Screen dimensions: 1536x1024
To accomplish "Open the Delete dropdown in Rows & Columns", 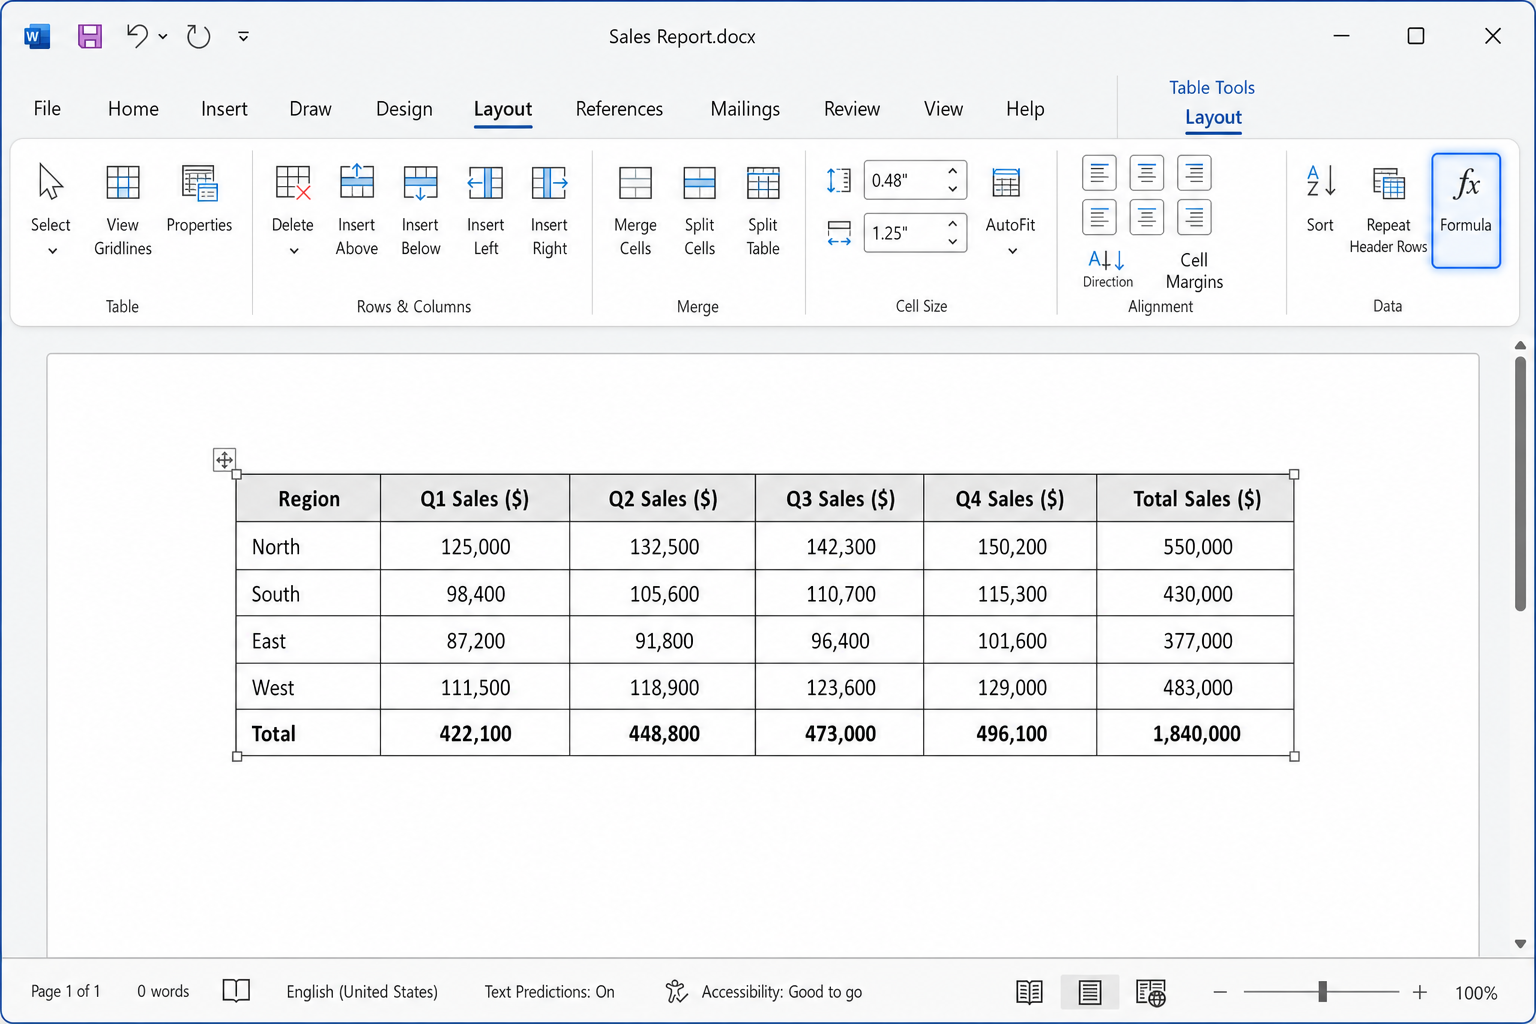I will coord(293,210).
